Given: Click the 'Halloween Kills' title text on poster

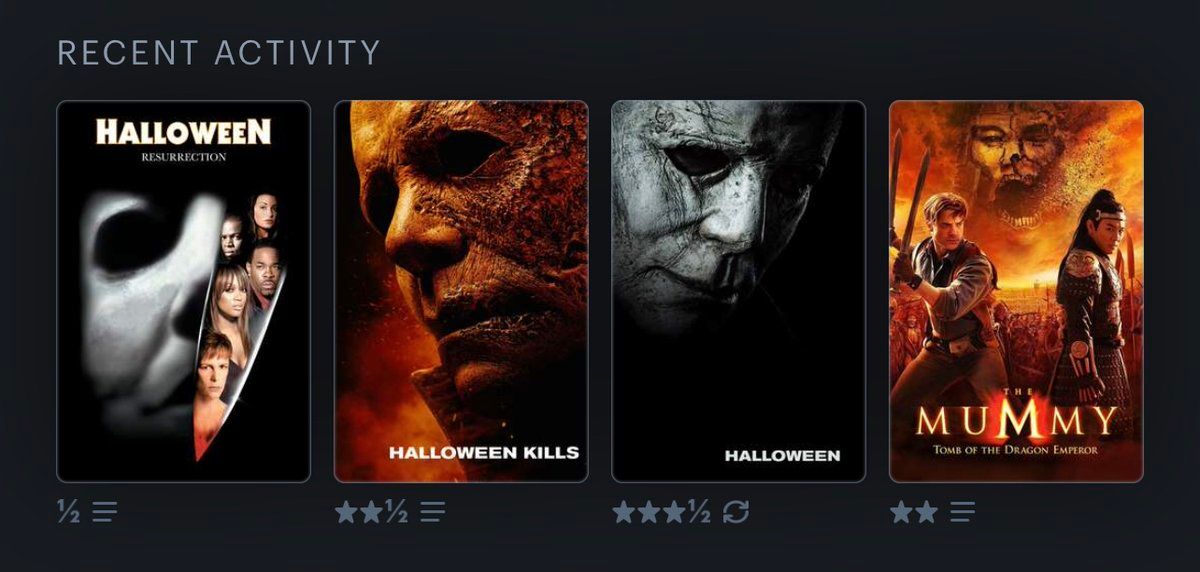Looking at the screenshot, I should tap(484, 452).
